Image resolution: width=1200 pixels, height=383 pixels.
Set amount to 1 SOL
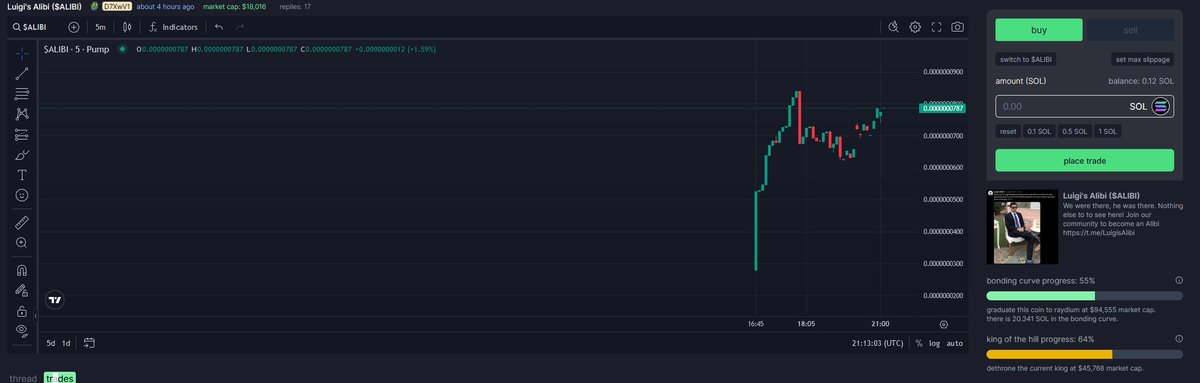coord(1107,131)
